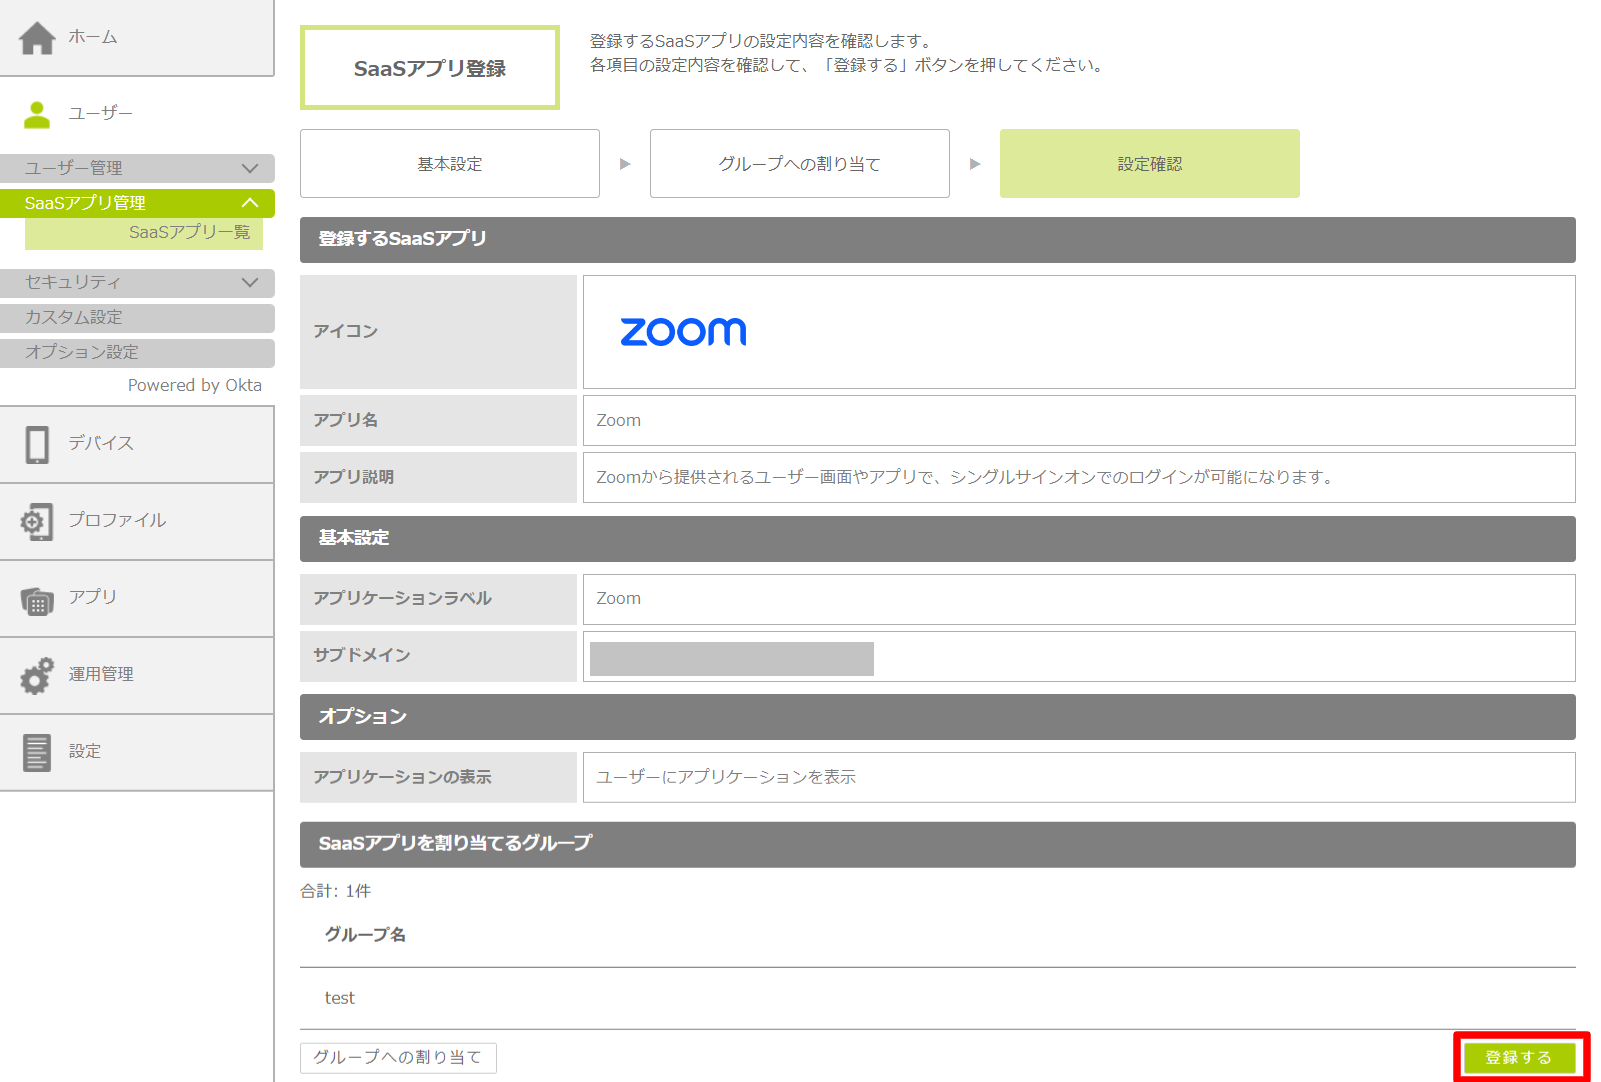Click the アプリ名 field showing Zoom
The image size is (1601, 1082).
point(1079,421)
